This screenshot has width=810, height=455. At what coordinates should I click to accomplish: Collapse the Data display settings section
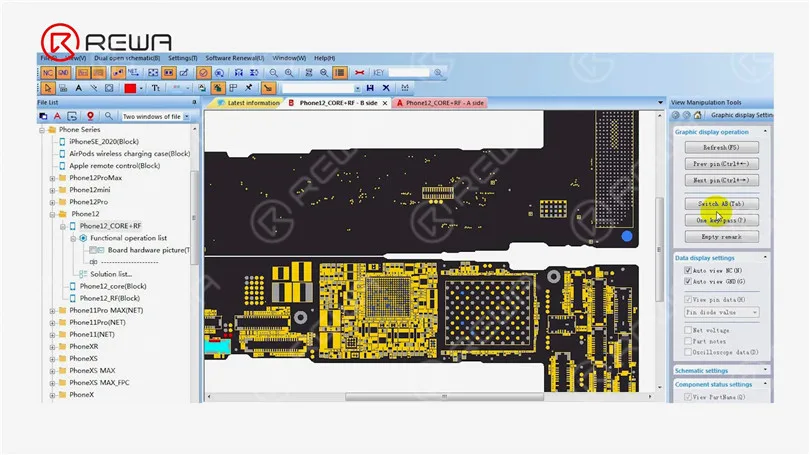766,257
